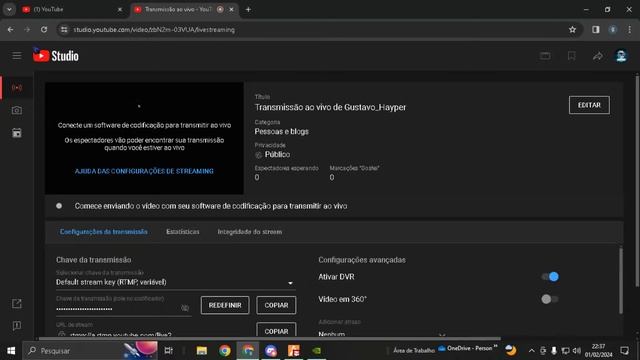Open the NVIDIA app on the taskbar
This screenshot has width=640, height=360.
click(x=316, y=351)
